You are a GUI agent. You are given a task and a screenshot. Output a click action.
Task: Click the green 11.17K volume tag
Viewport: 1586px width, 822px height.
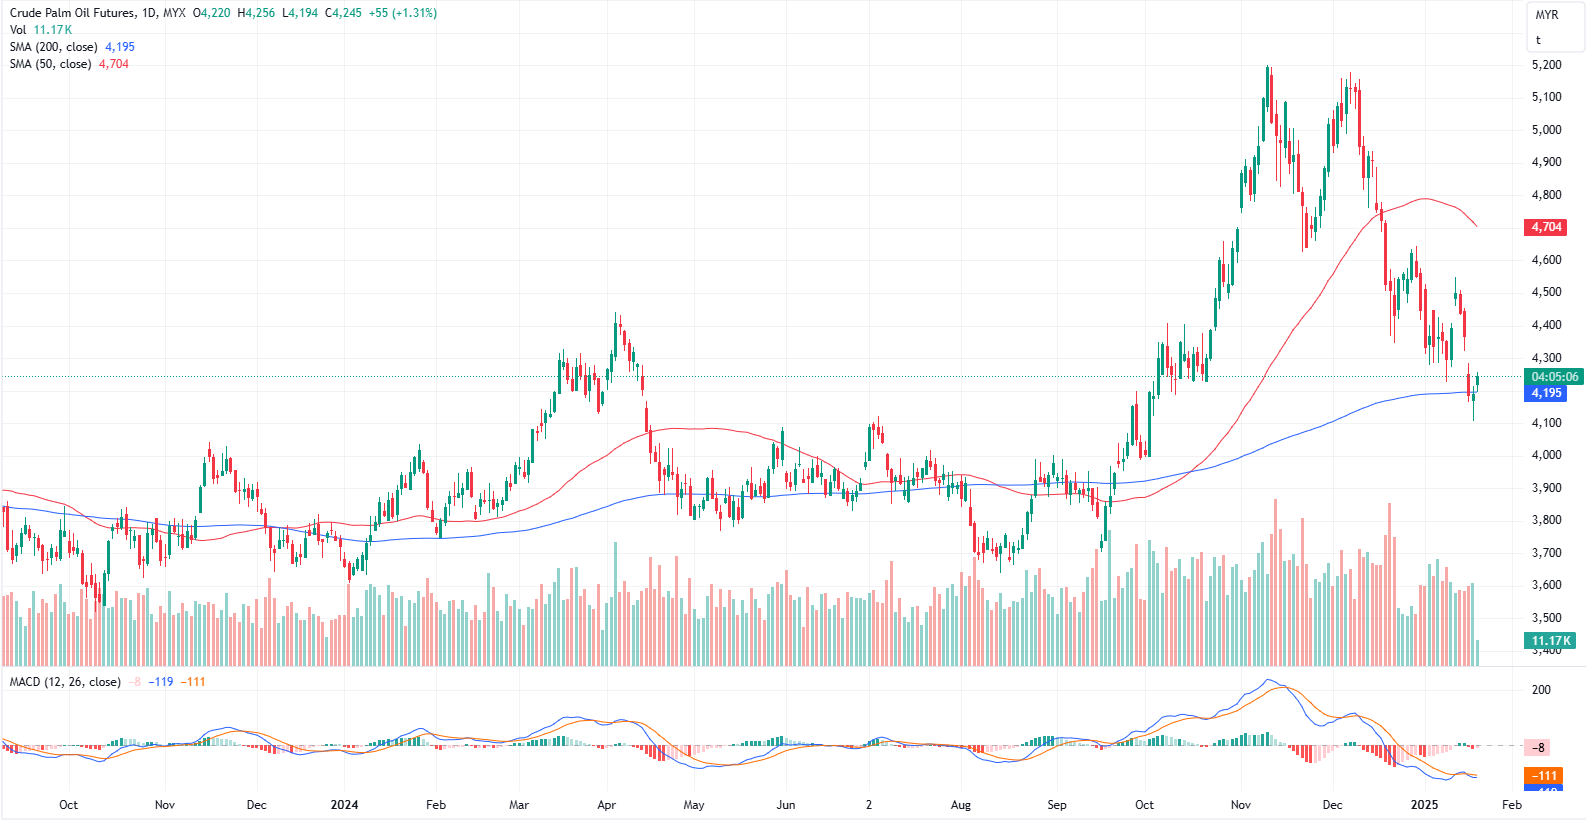[1550, 641]
